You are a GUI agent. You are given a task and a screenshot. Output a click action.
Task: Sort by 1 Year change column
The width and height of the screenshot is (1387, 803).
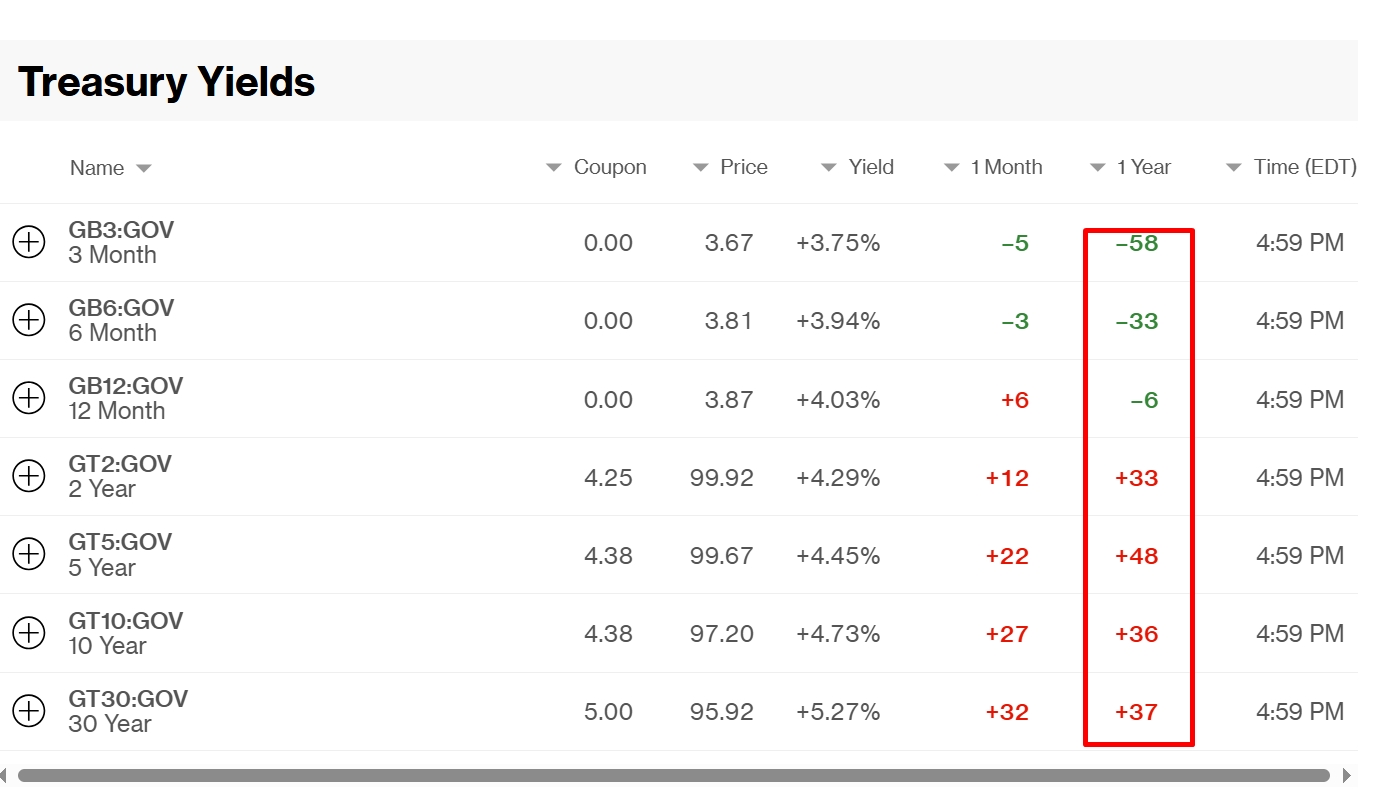point(1130,167)
